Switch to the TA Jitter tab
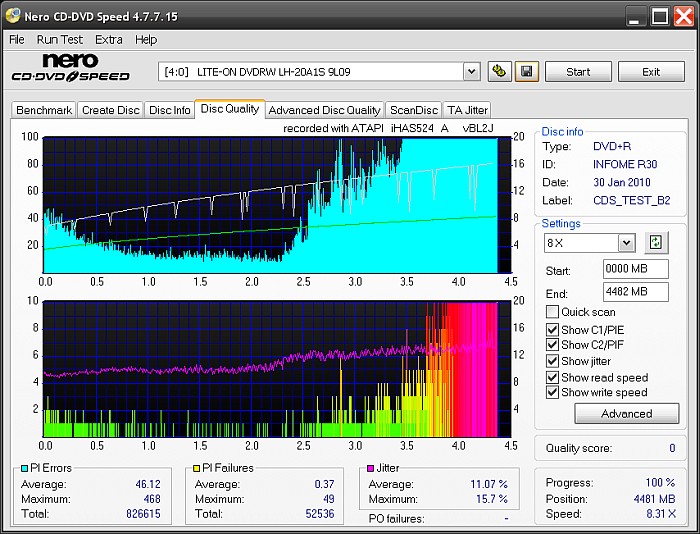The width and height of the screenshot is (700, 534). tap(467, 110)
